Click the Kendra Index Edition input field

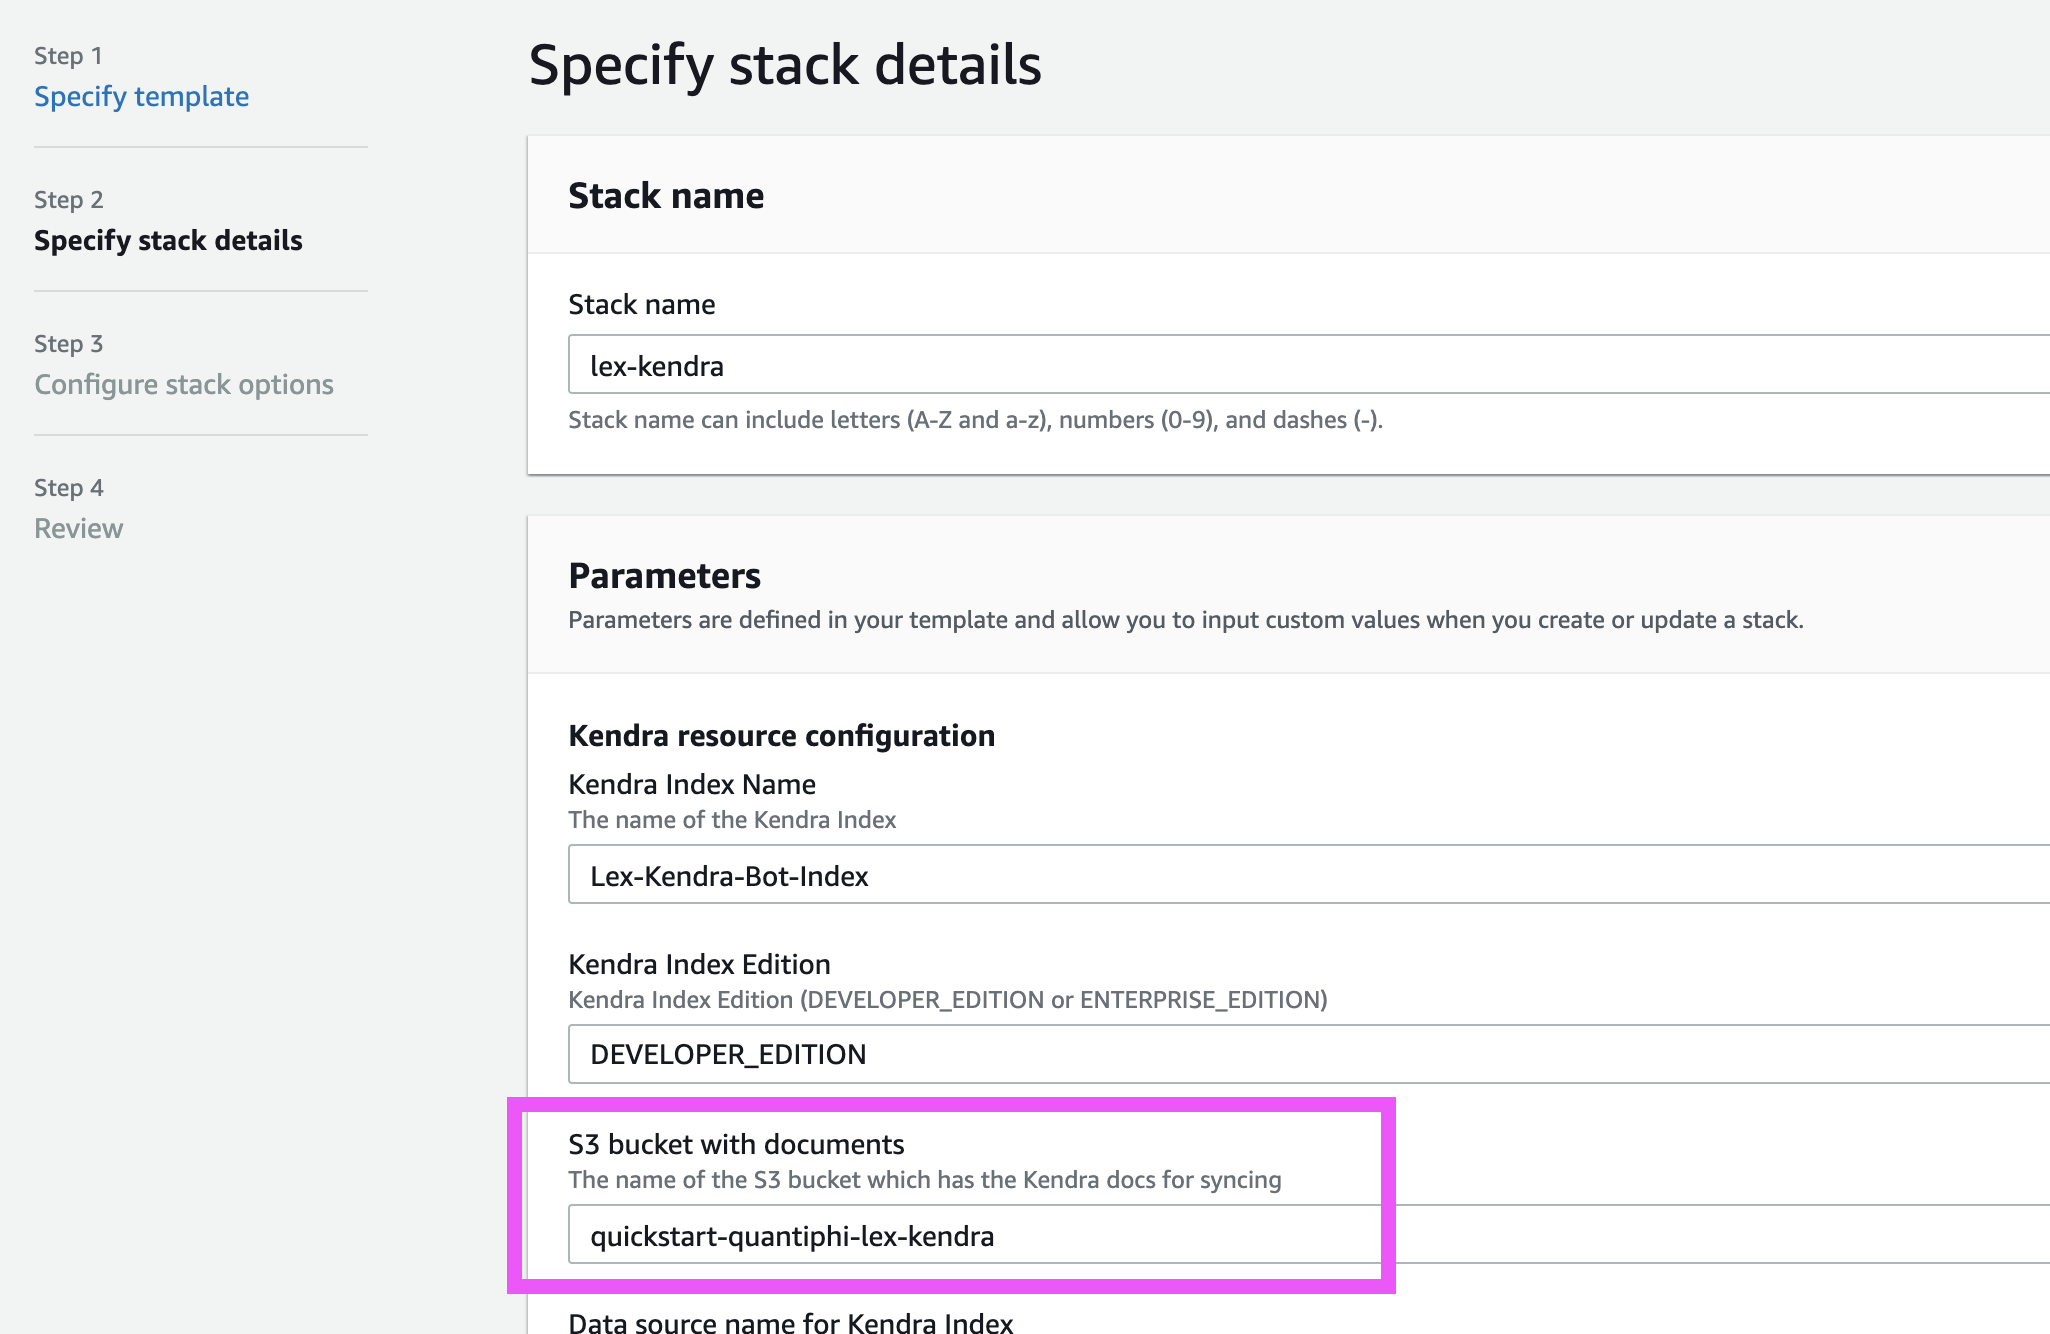click(x=1300, y=1054)
